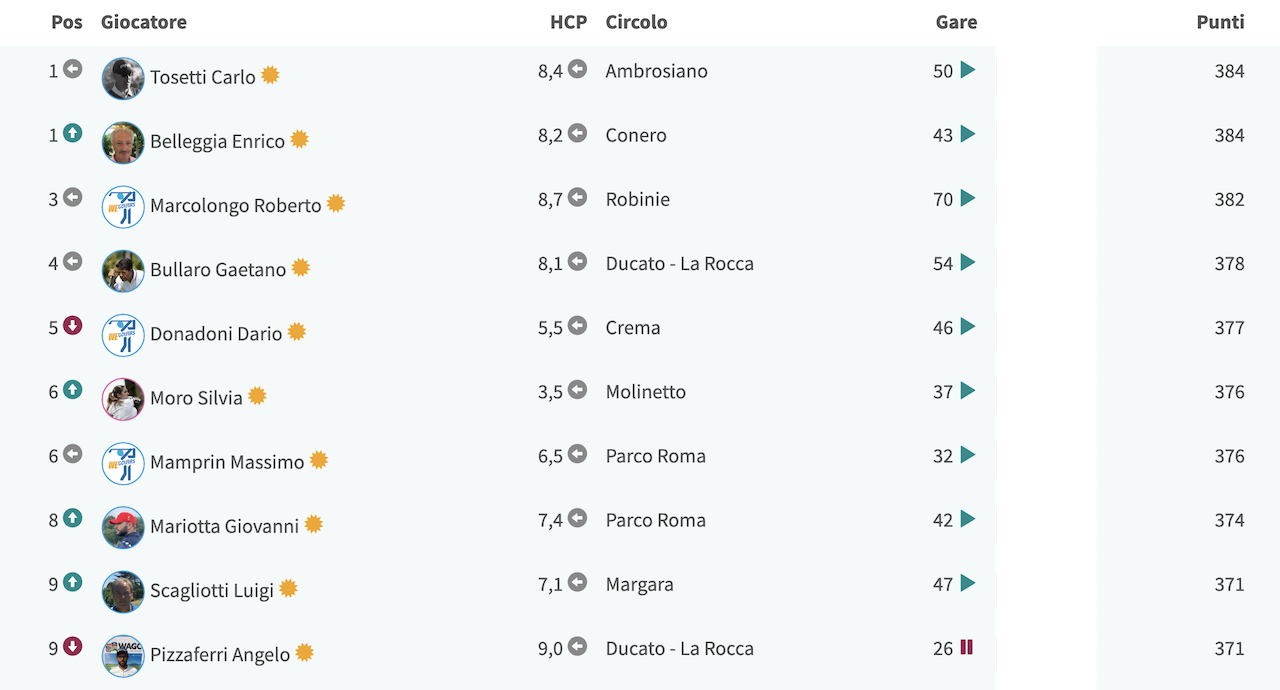Image resolution: width=1280 pixels, height=690 pixels.
Task: Click the gold star badge after Moro Silvia
Action: pos(257,396)
